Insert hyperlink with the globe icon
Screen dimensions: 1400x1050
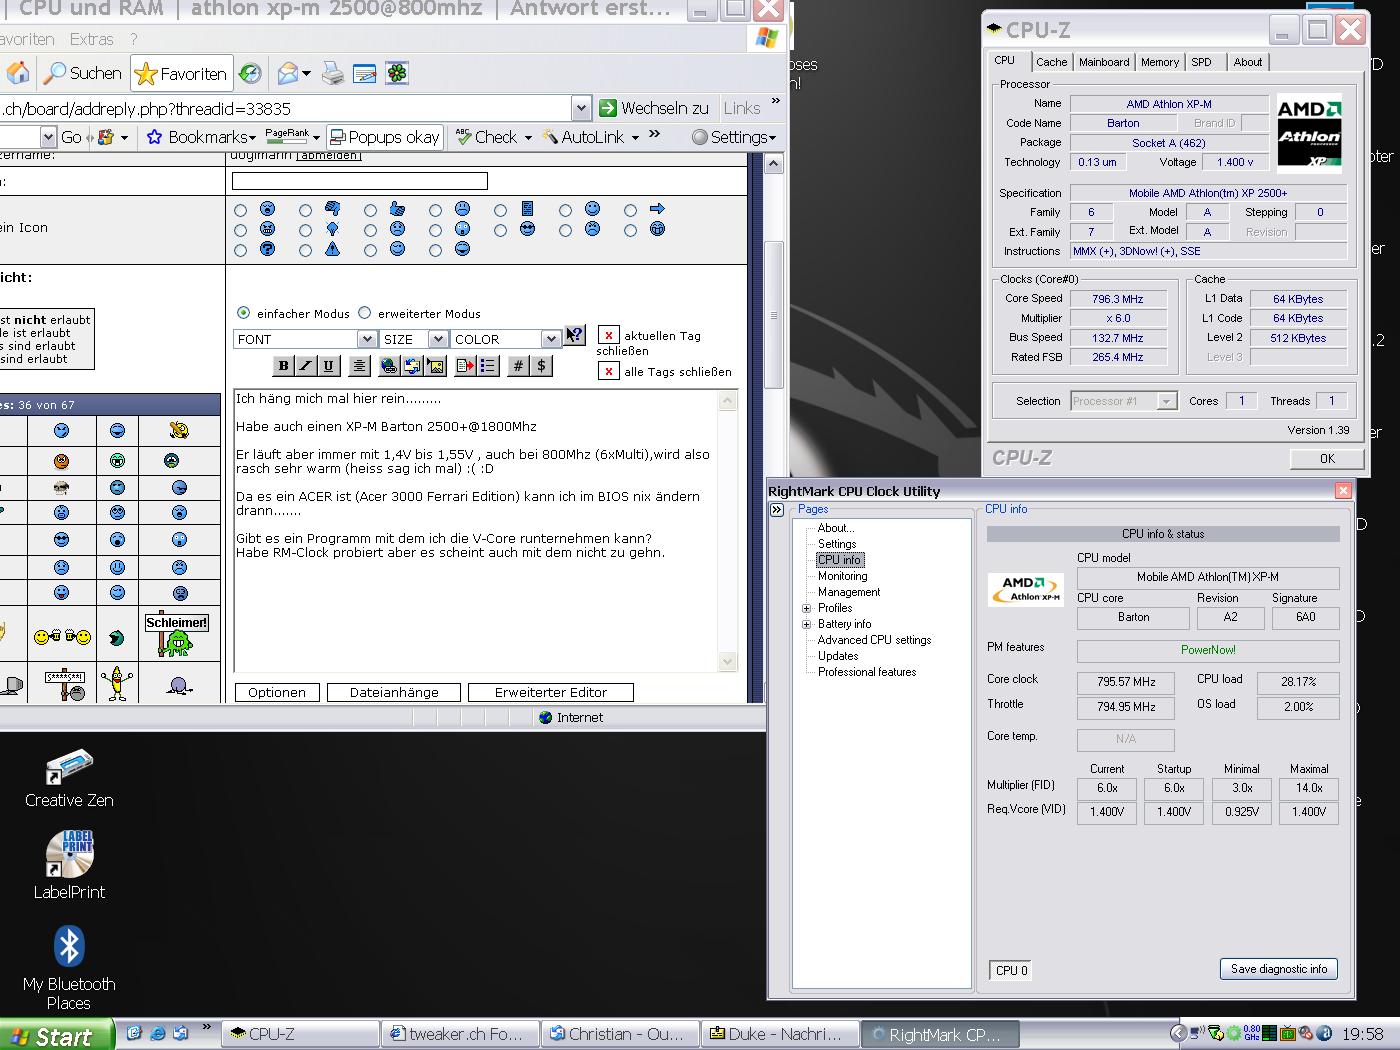(389, 366)
